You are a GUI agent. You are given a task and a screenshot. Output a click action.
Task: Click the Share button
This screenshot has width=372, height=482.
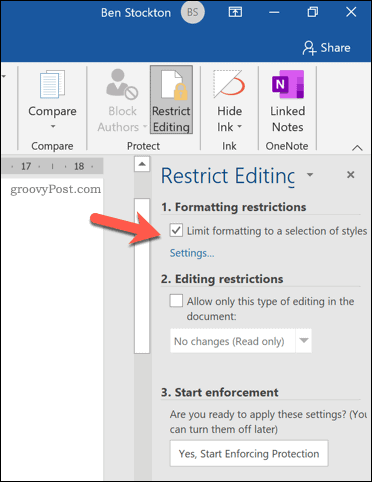click(327, 48)
